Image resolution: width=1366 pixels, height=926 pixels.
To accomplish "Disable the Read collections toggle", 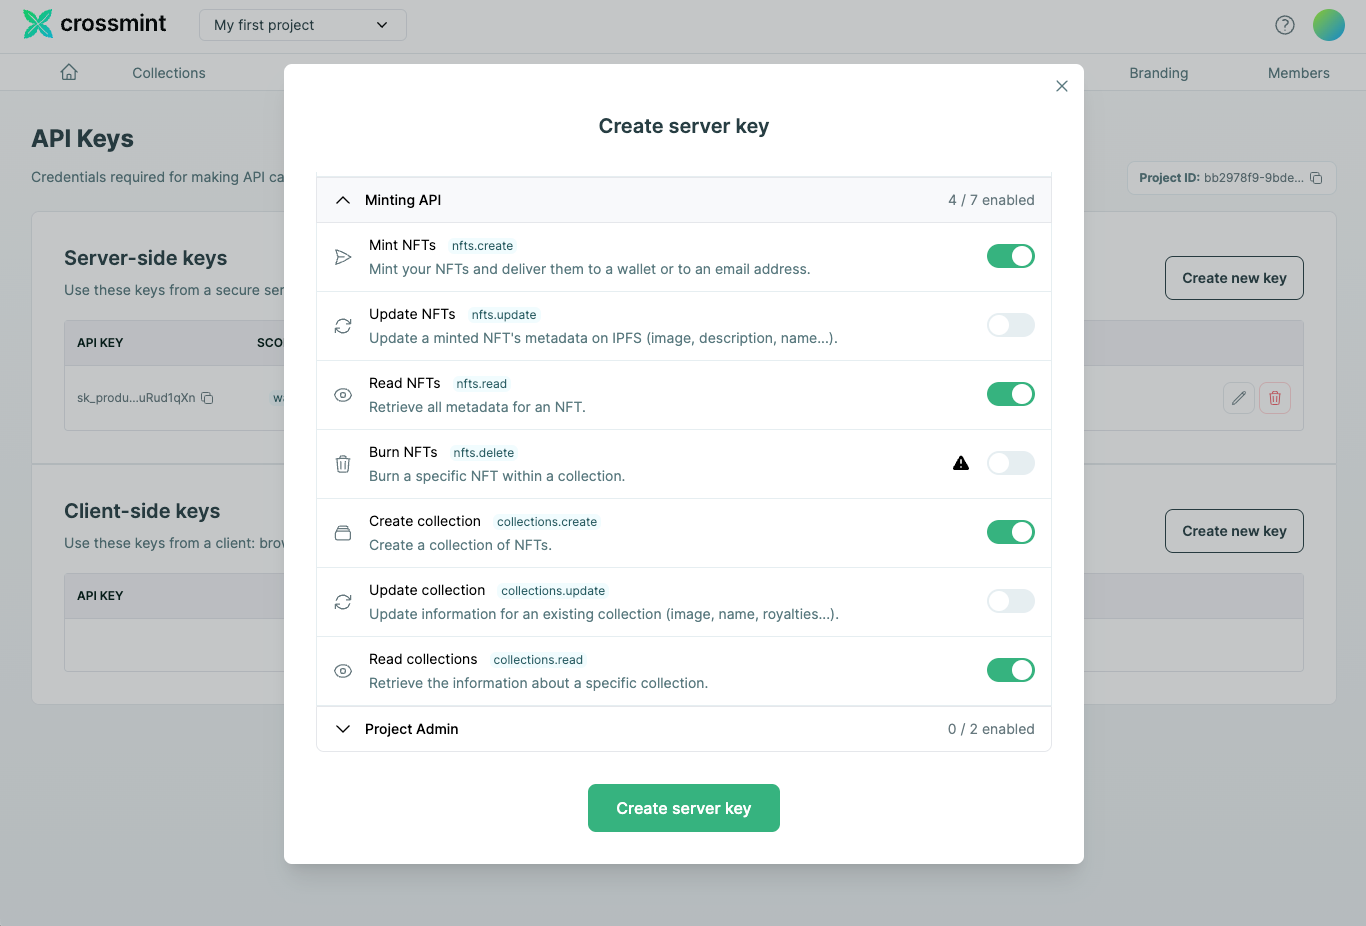I will pos(1011,670).
